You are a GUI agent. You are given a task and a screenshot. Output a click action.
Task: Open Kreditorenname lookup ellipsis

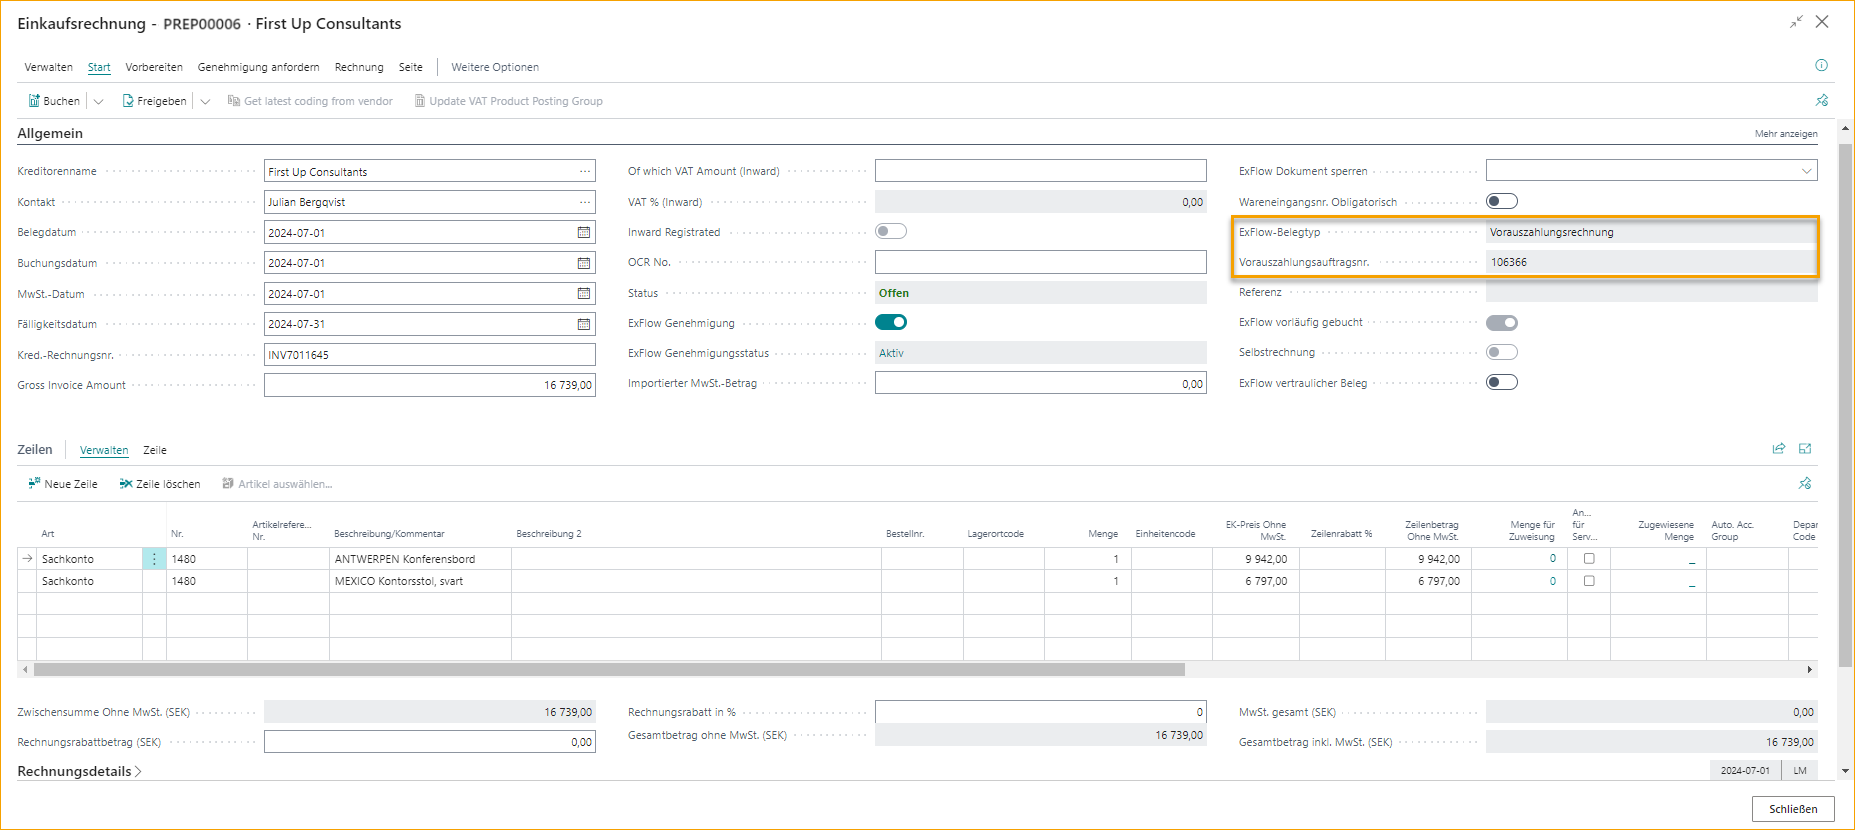point(585,172)
